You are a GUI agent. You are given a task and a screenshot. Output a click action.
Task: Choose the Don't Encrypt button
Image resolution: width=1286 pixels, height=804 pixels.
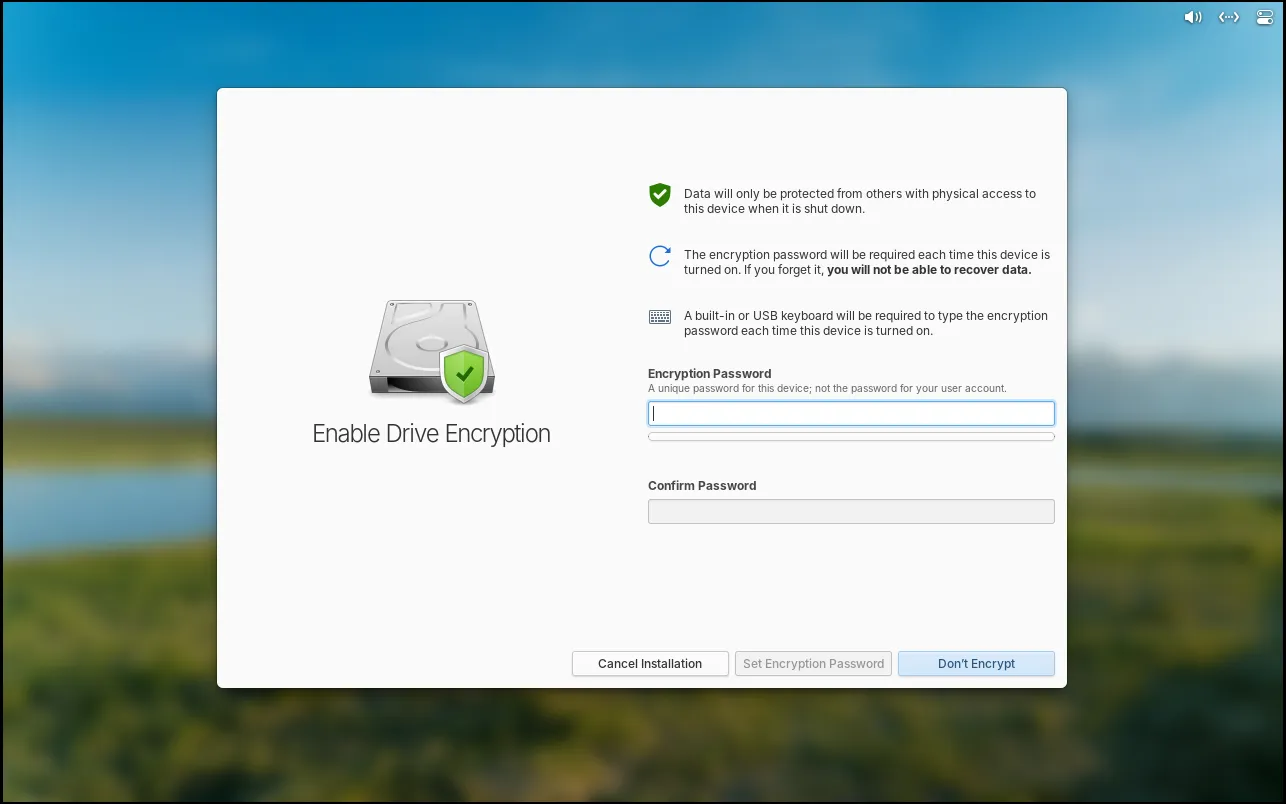[976, 664]
